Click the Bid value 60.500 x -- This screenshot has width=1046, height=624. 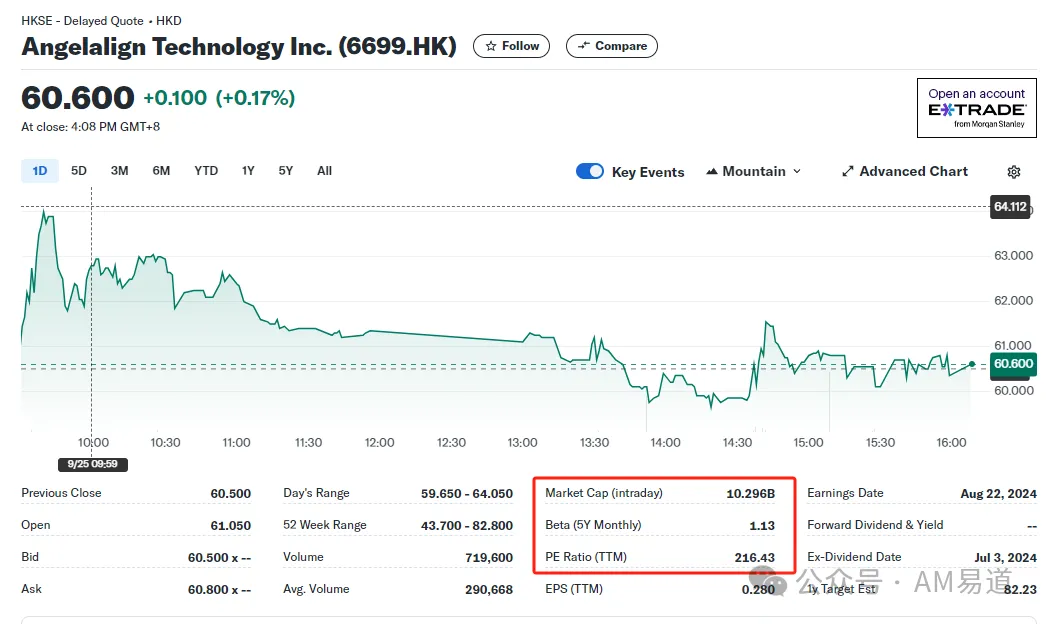point(219,558)
